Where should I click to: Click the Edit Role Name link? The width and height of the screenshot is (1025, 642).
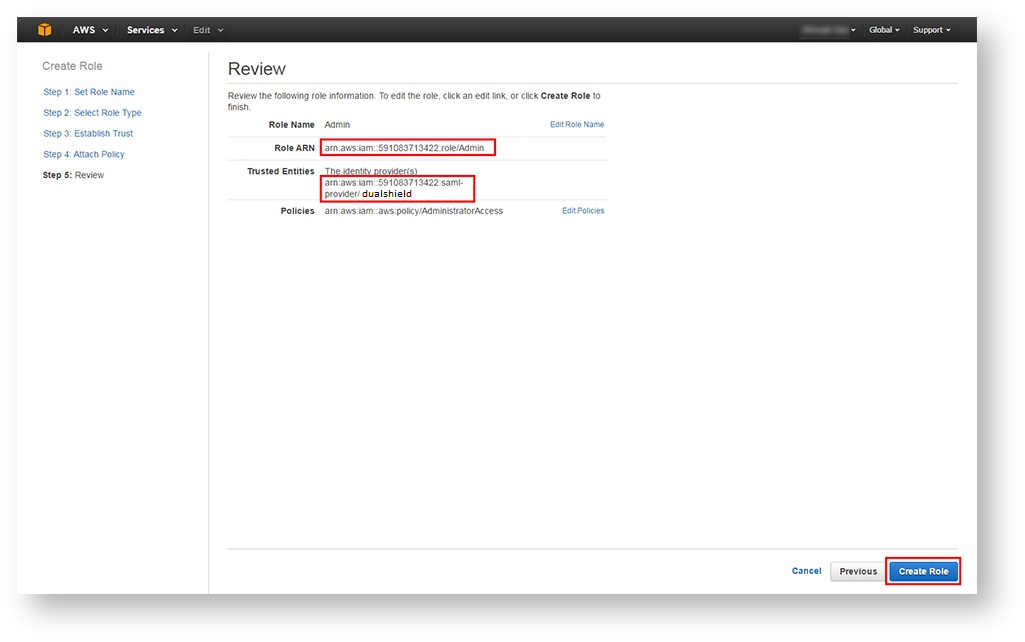pos(577,125)
